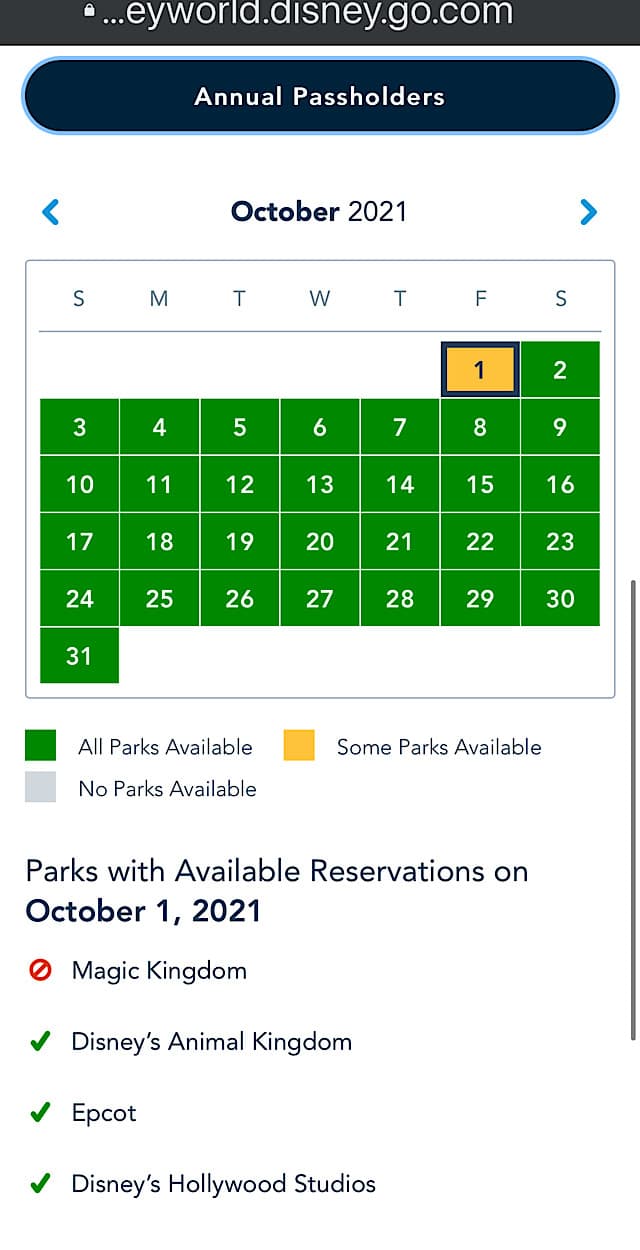
Task: Click the lock icon in address bar
Action: click(91, 12)
